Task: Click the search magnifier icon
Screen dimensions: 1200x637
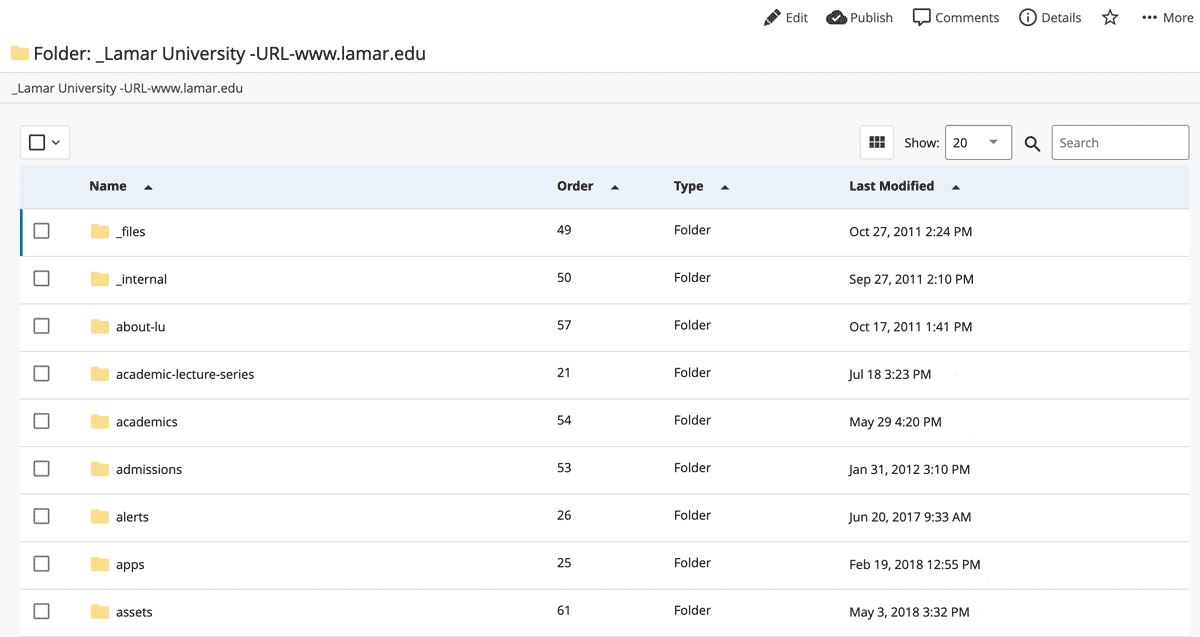Action: pyautogui.click(x=1033, y=144)
